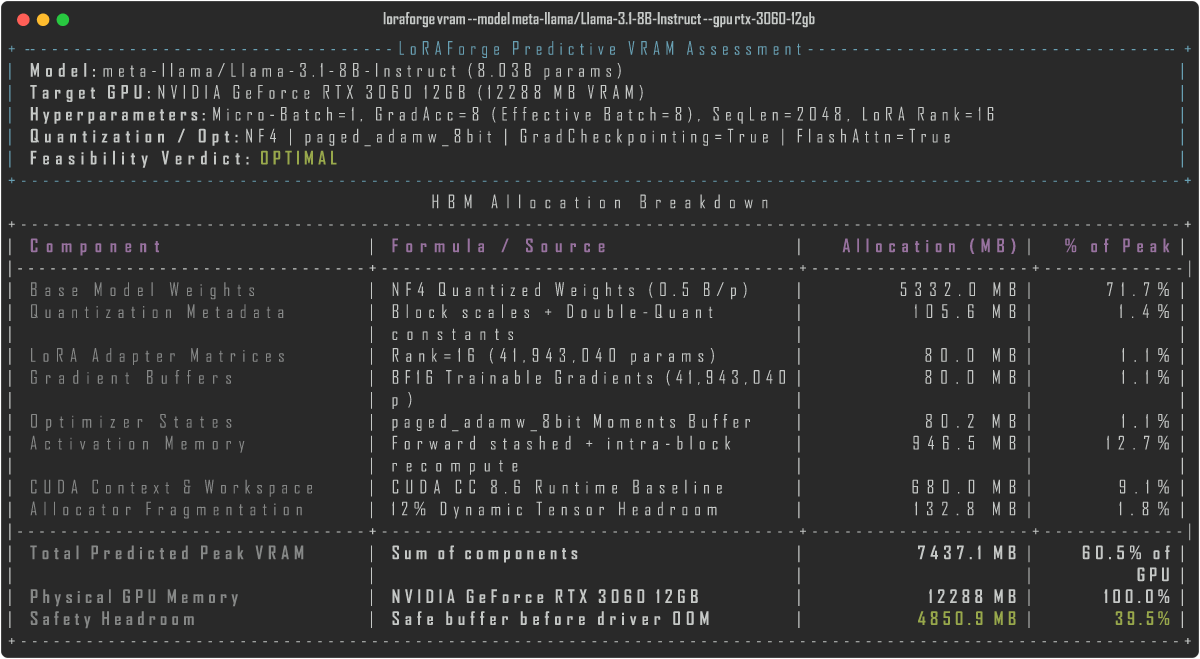
Task: Click the '12.7%' value
Action: tap(1139, 445)
